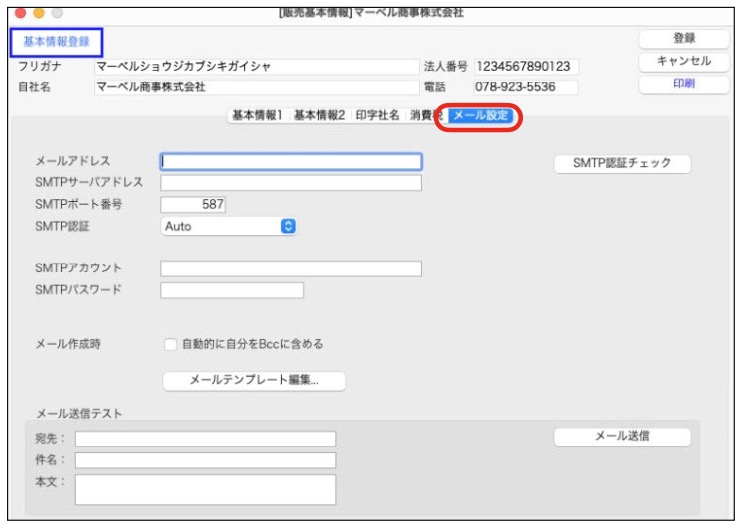Click the SMTPサーバアドレス text field
This screenshot has height=528, width=745.
291,183
